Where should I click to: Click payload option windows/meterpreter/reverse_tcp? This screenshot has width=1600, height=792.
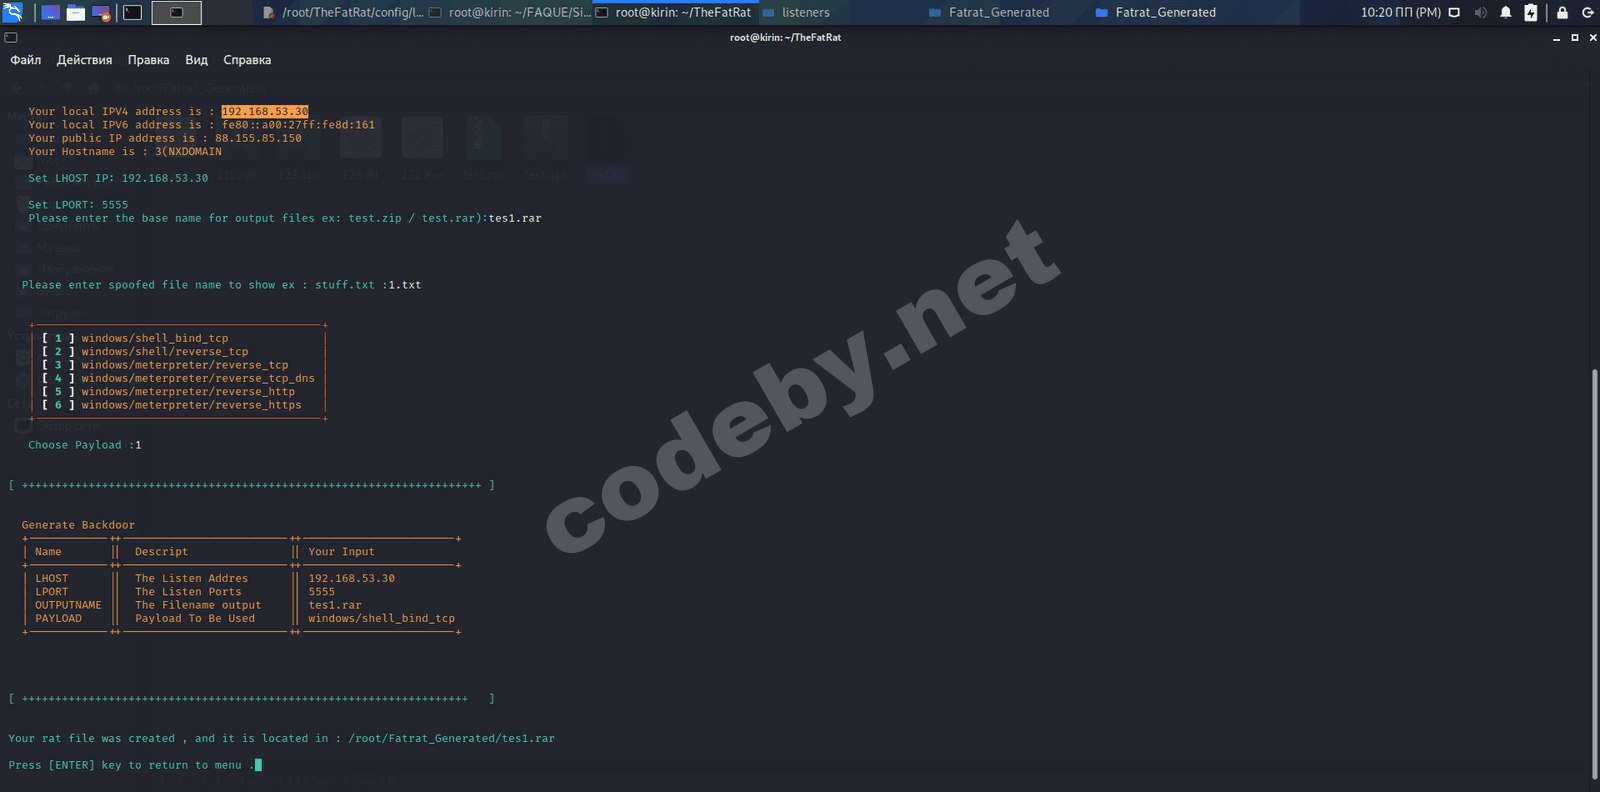tap(185, 365)
